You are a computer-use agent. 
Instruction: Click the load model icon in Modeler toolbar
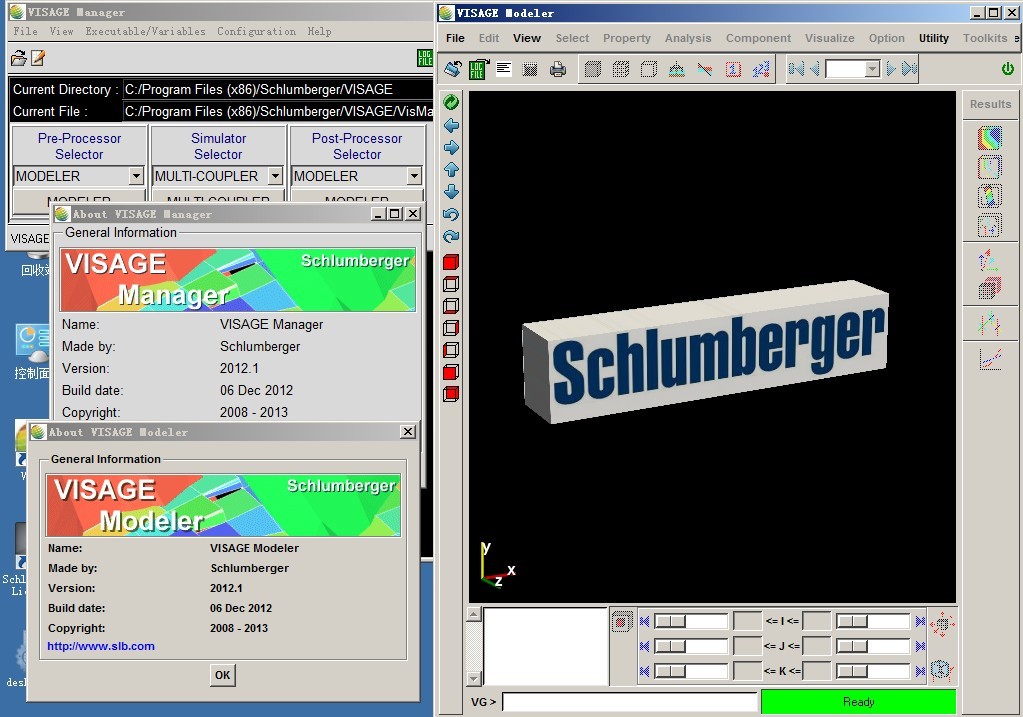click(453, 69)
